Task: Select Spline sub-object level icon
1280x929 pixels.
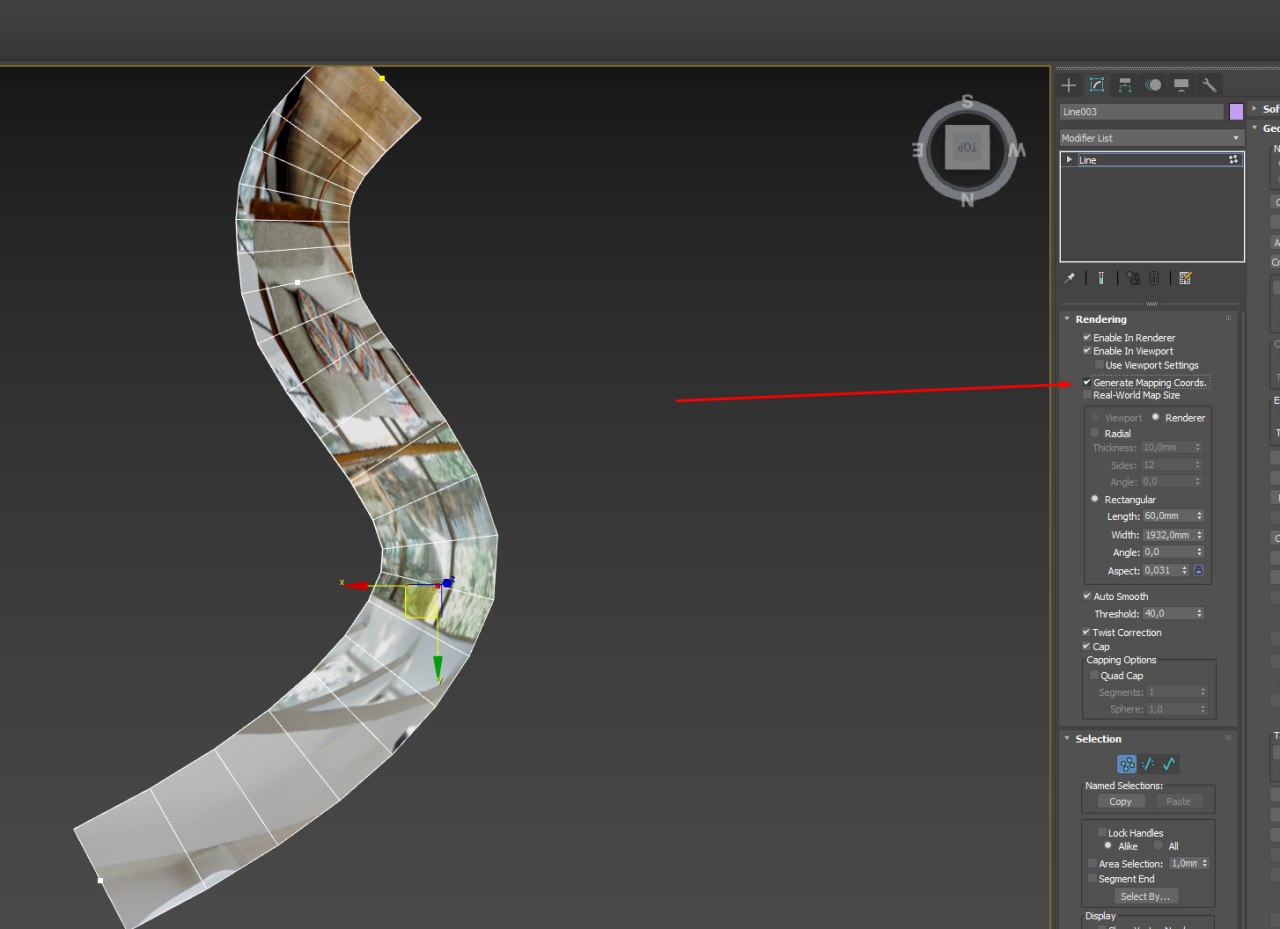Action: click(x=1169, y=764)
